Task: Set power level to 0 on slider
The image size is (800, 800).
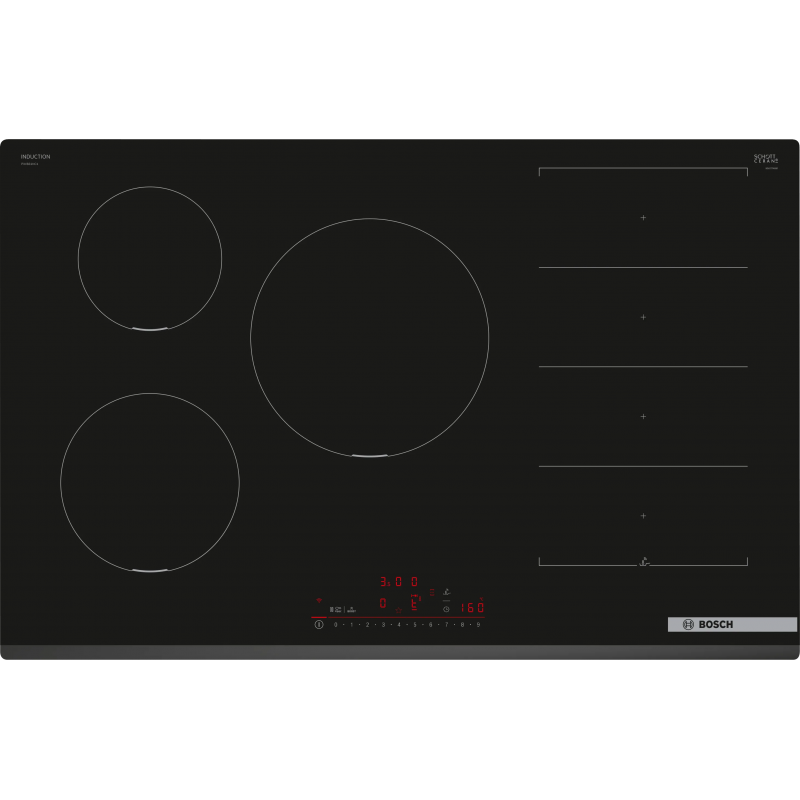Action: (335, 624)
